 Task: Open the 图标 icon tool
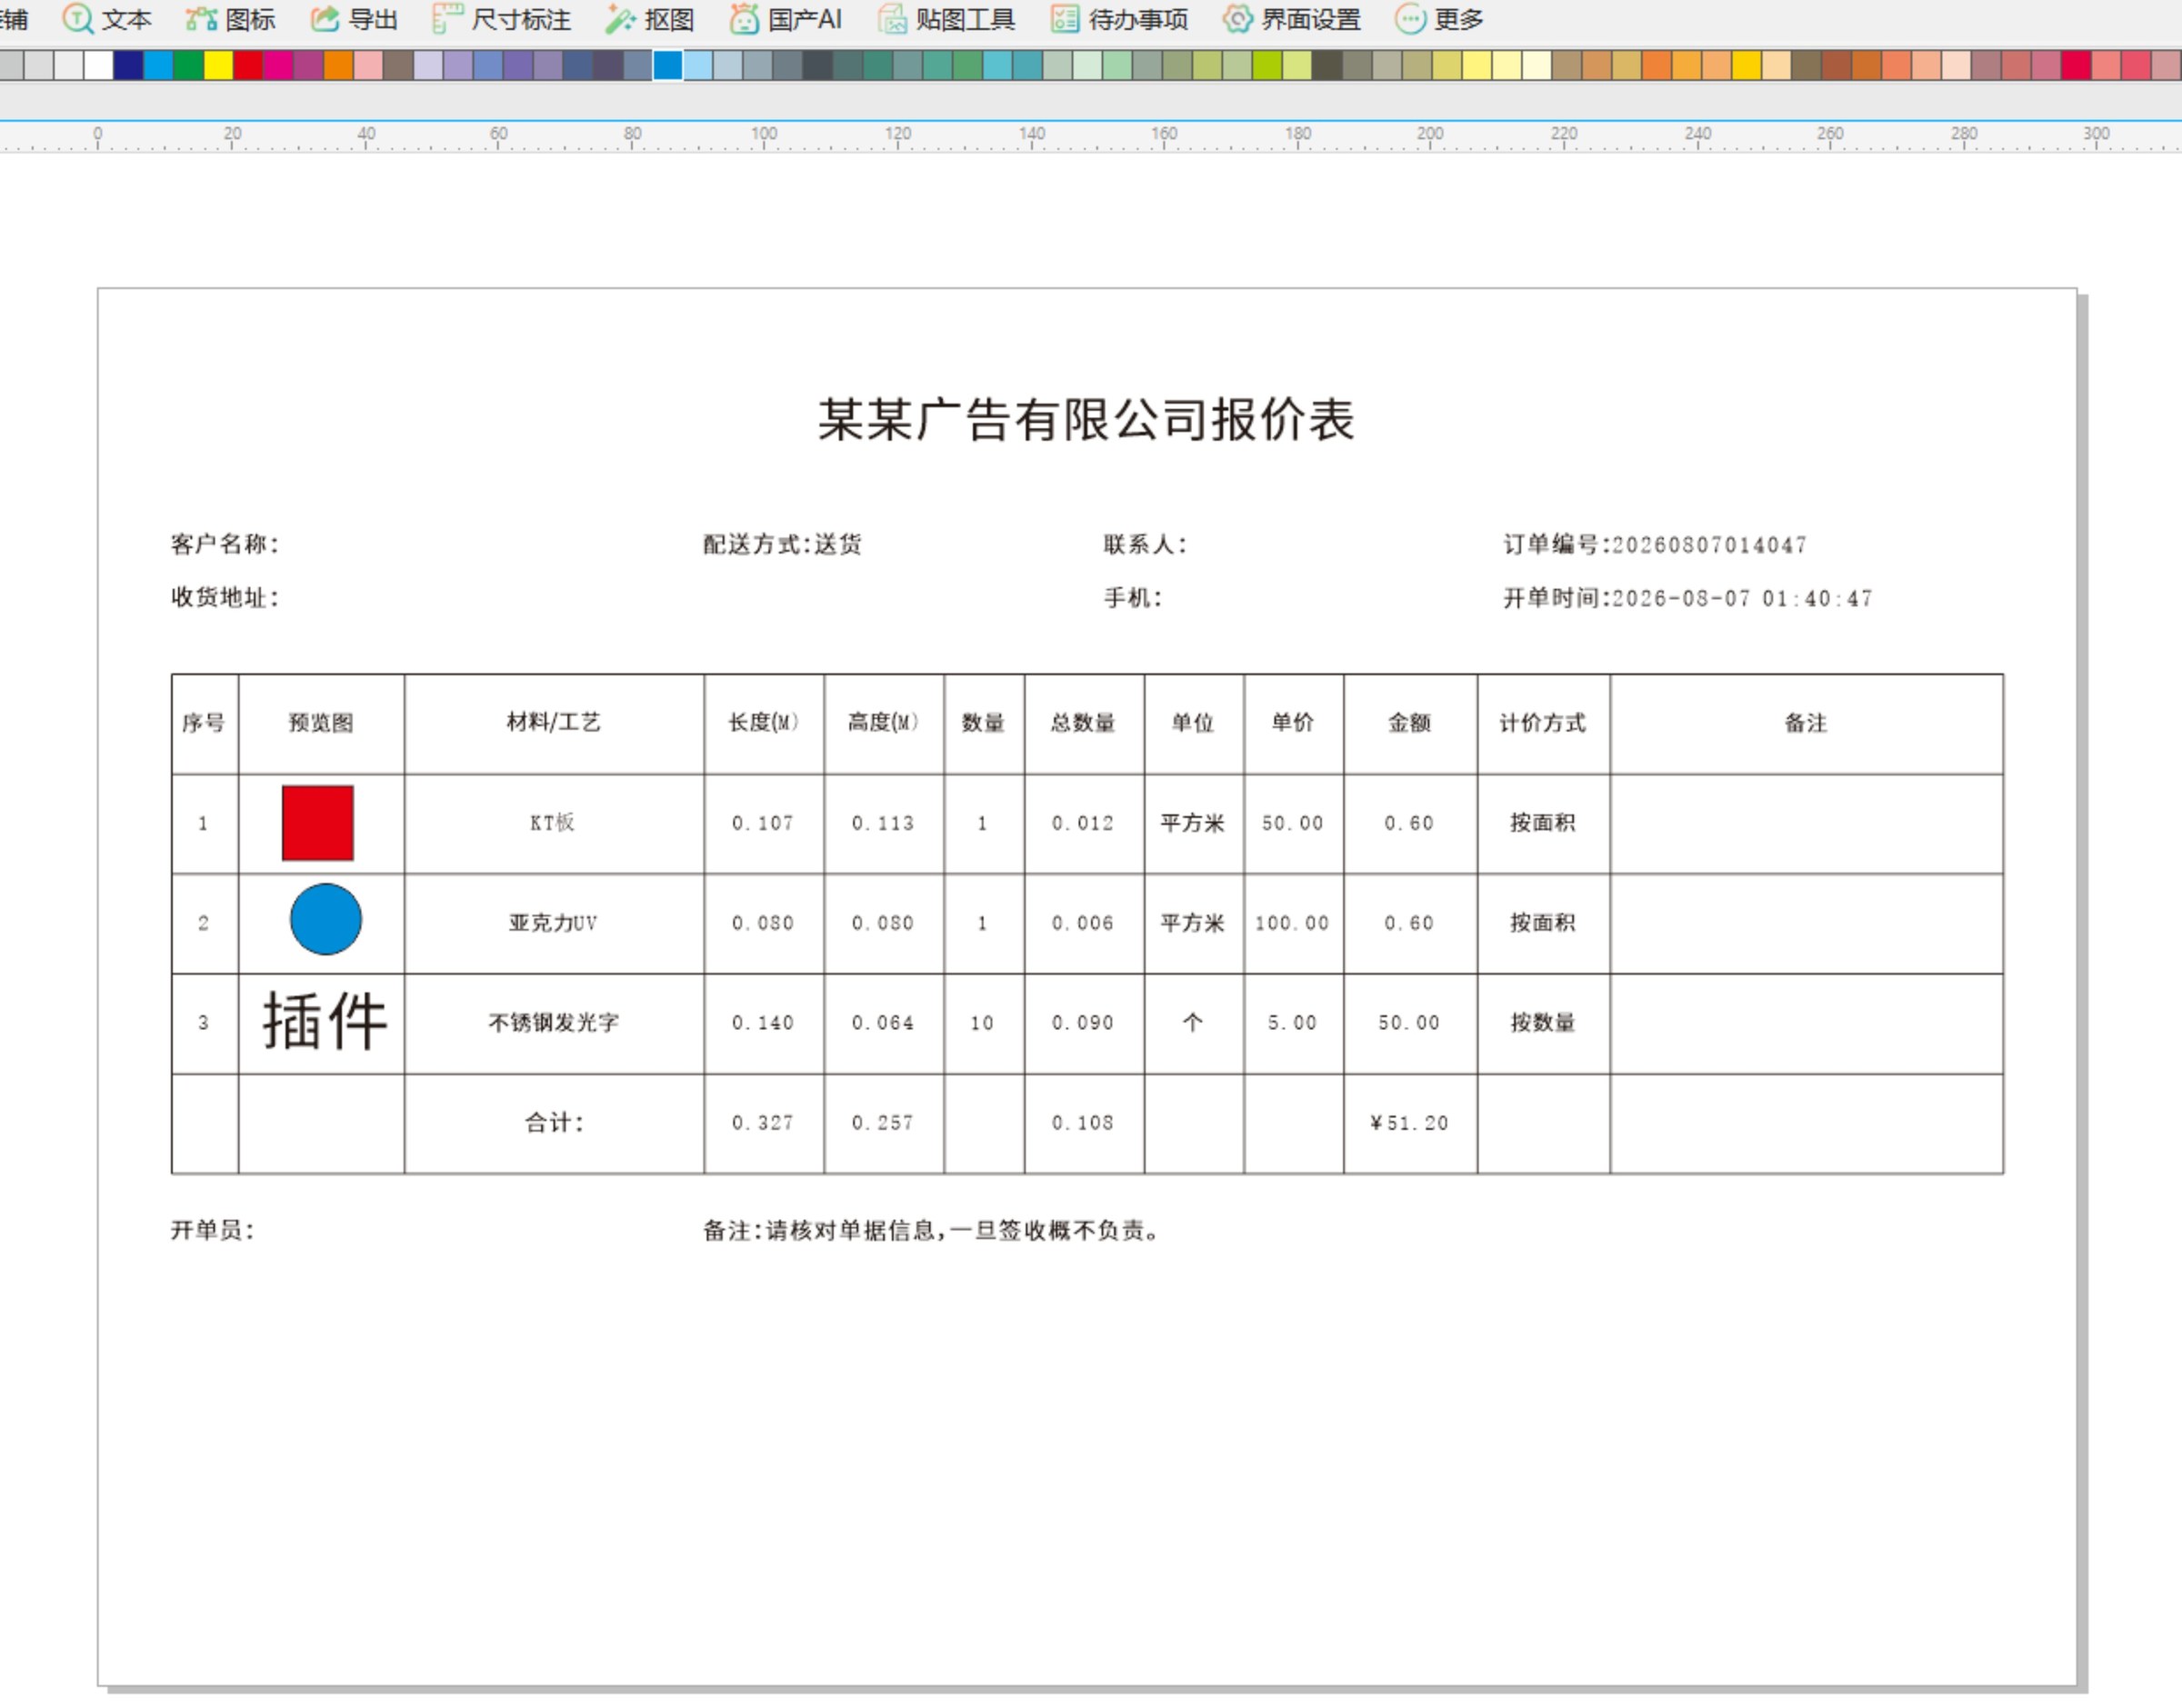pyautogui.click(x=231, y=19)
